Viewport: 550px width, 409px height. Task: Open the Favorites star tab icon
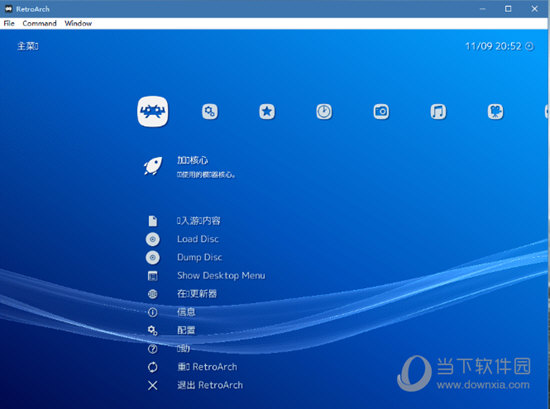tap(267, 112)
